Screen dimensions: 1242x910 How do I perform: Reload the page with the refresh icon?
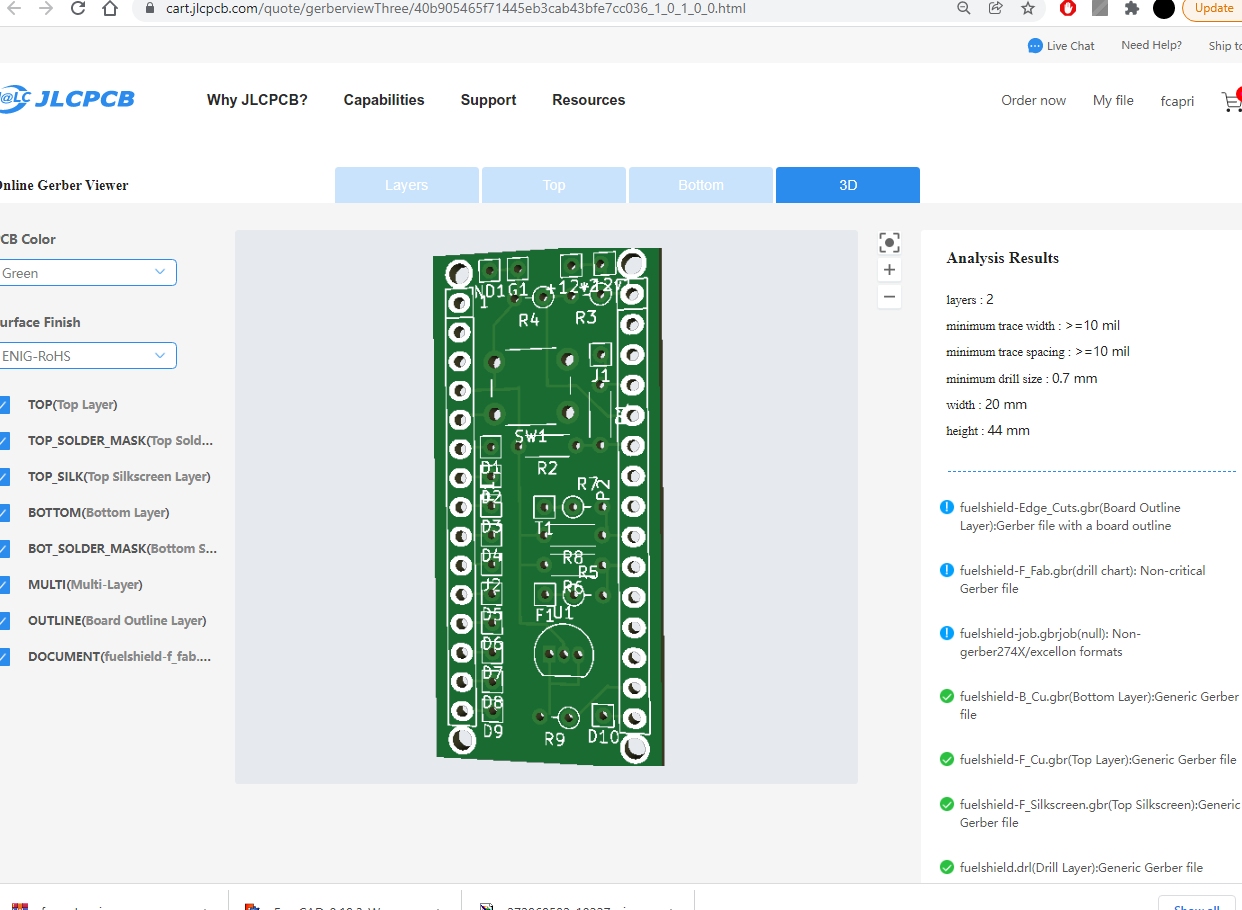[x=78, y=9]
